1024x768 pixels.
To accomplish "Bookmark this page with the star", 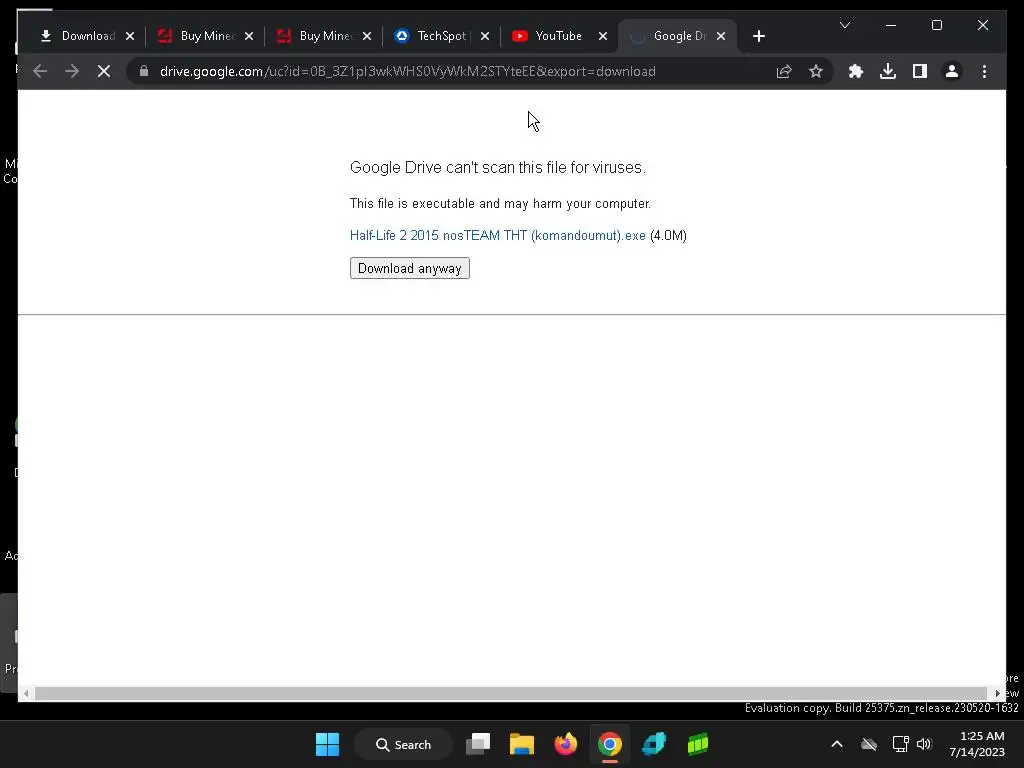I will (x=816, y=71).
